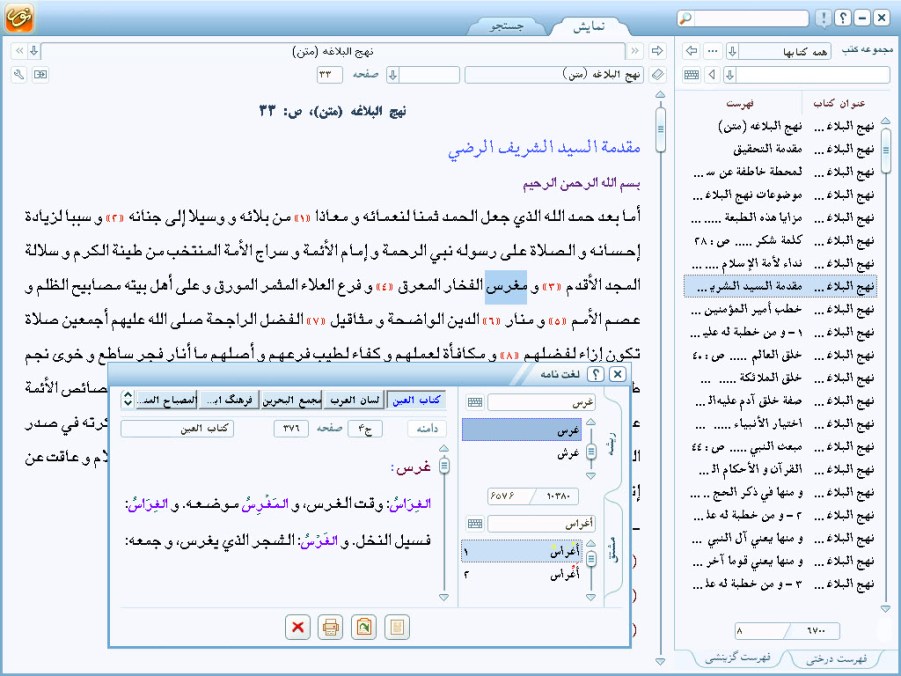Open the مشتق side tab in dictionary
The height and width of the screenshot is (676, 901).
click(x=613, y=549)
